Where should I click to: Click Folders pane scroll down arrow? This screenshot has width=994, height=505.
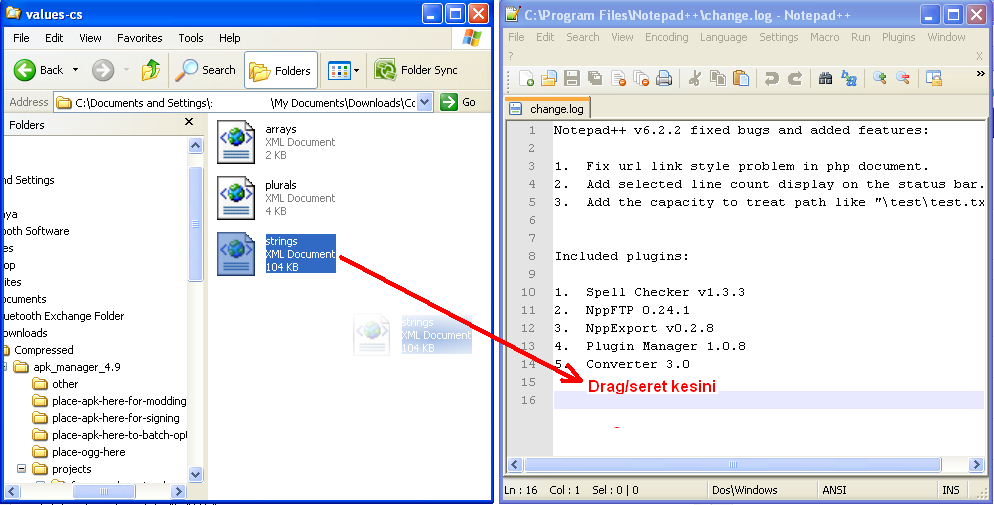(195, 474)
